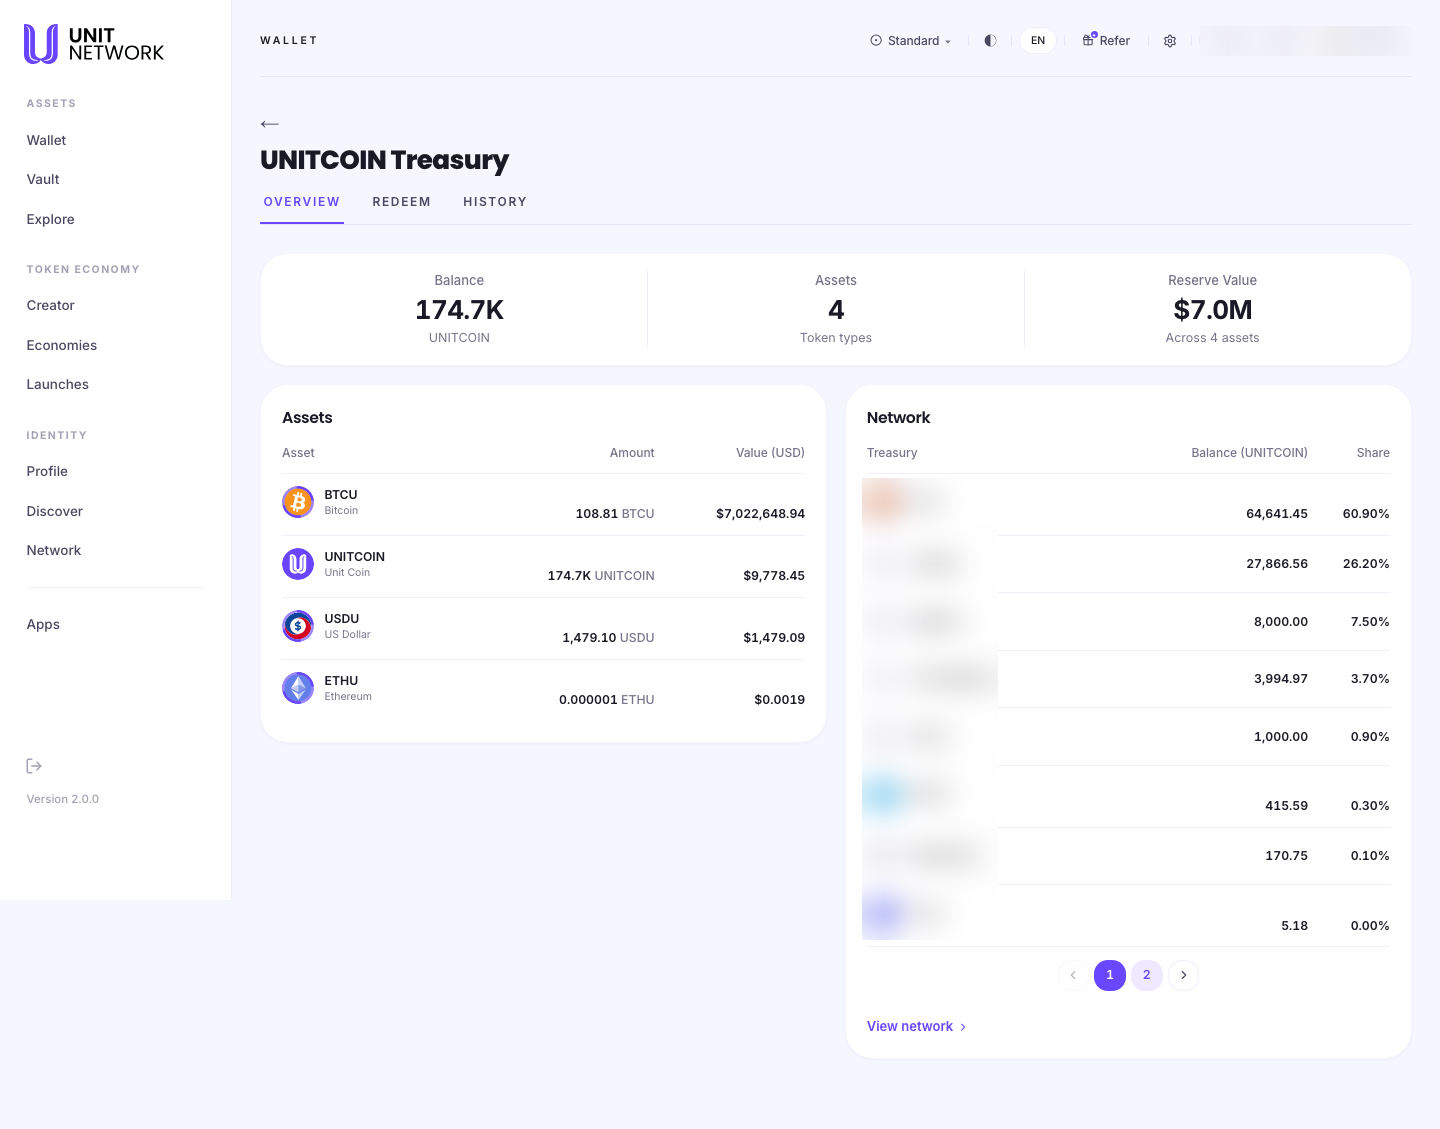Open Network in the sidebar
Viewport: 1440px width, 1129px height.
54,551
